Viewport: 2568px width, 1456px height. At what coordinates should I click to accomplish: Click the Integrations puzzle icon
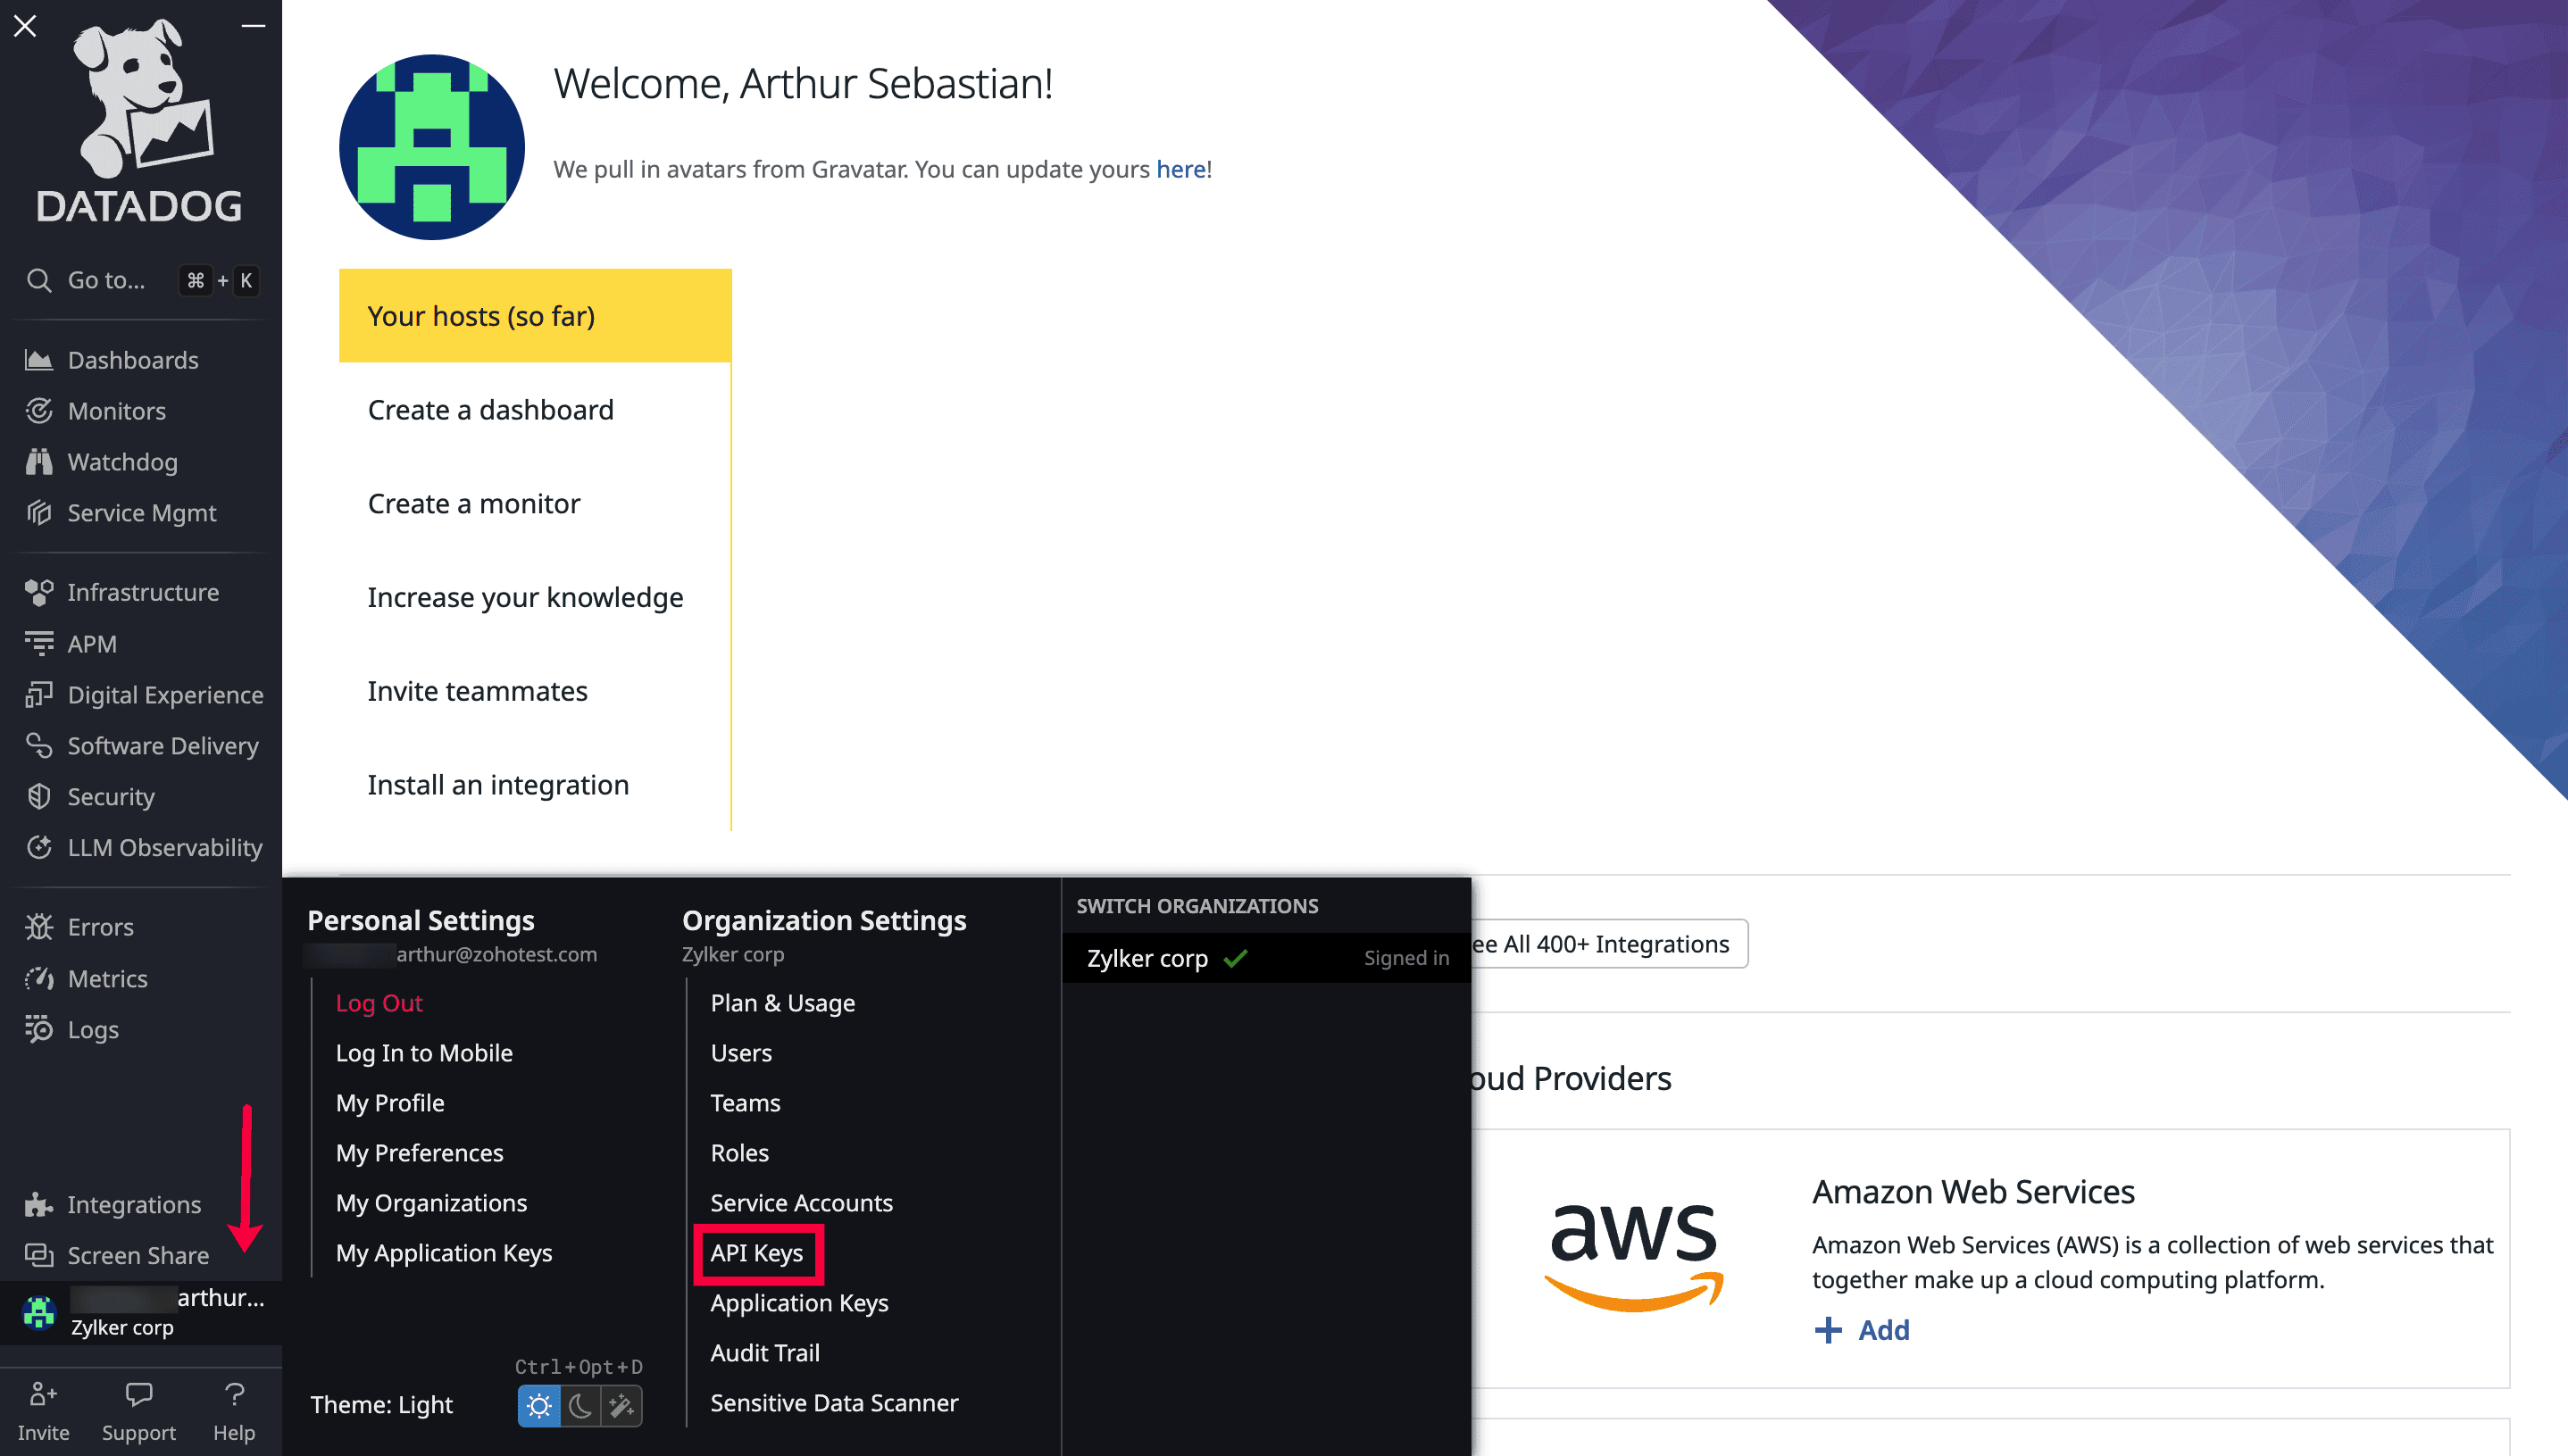[x=39, y=1204]
